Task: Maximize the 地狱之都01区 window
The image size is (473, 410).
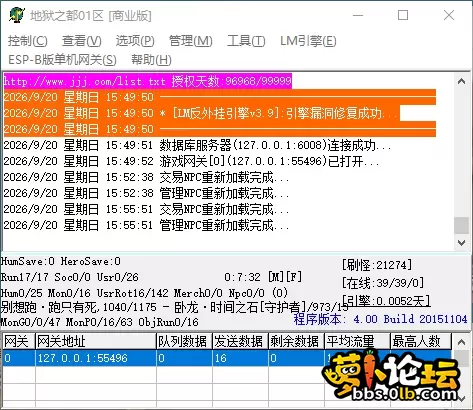Action: point(403,15)
